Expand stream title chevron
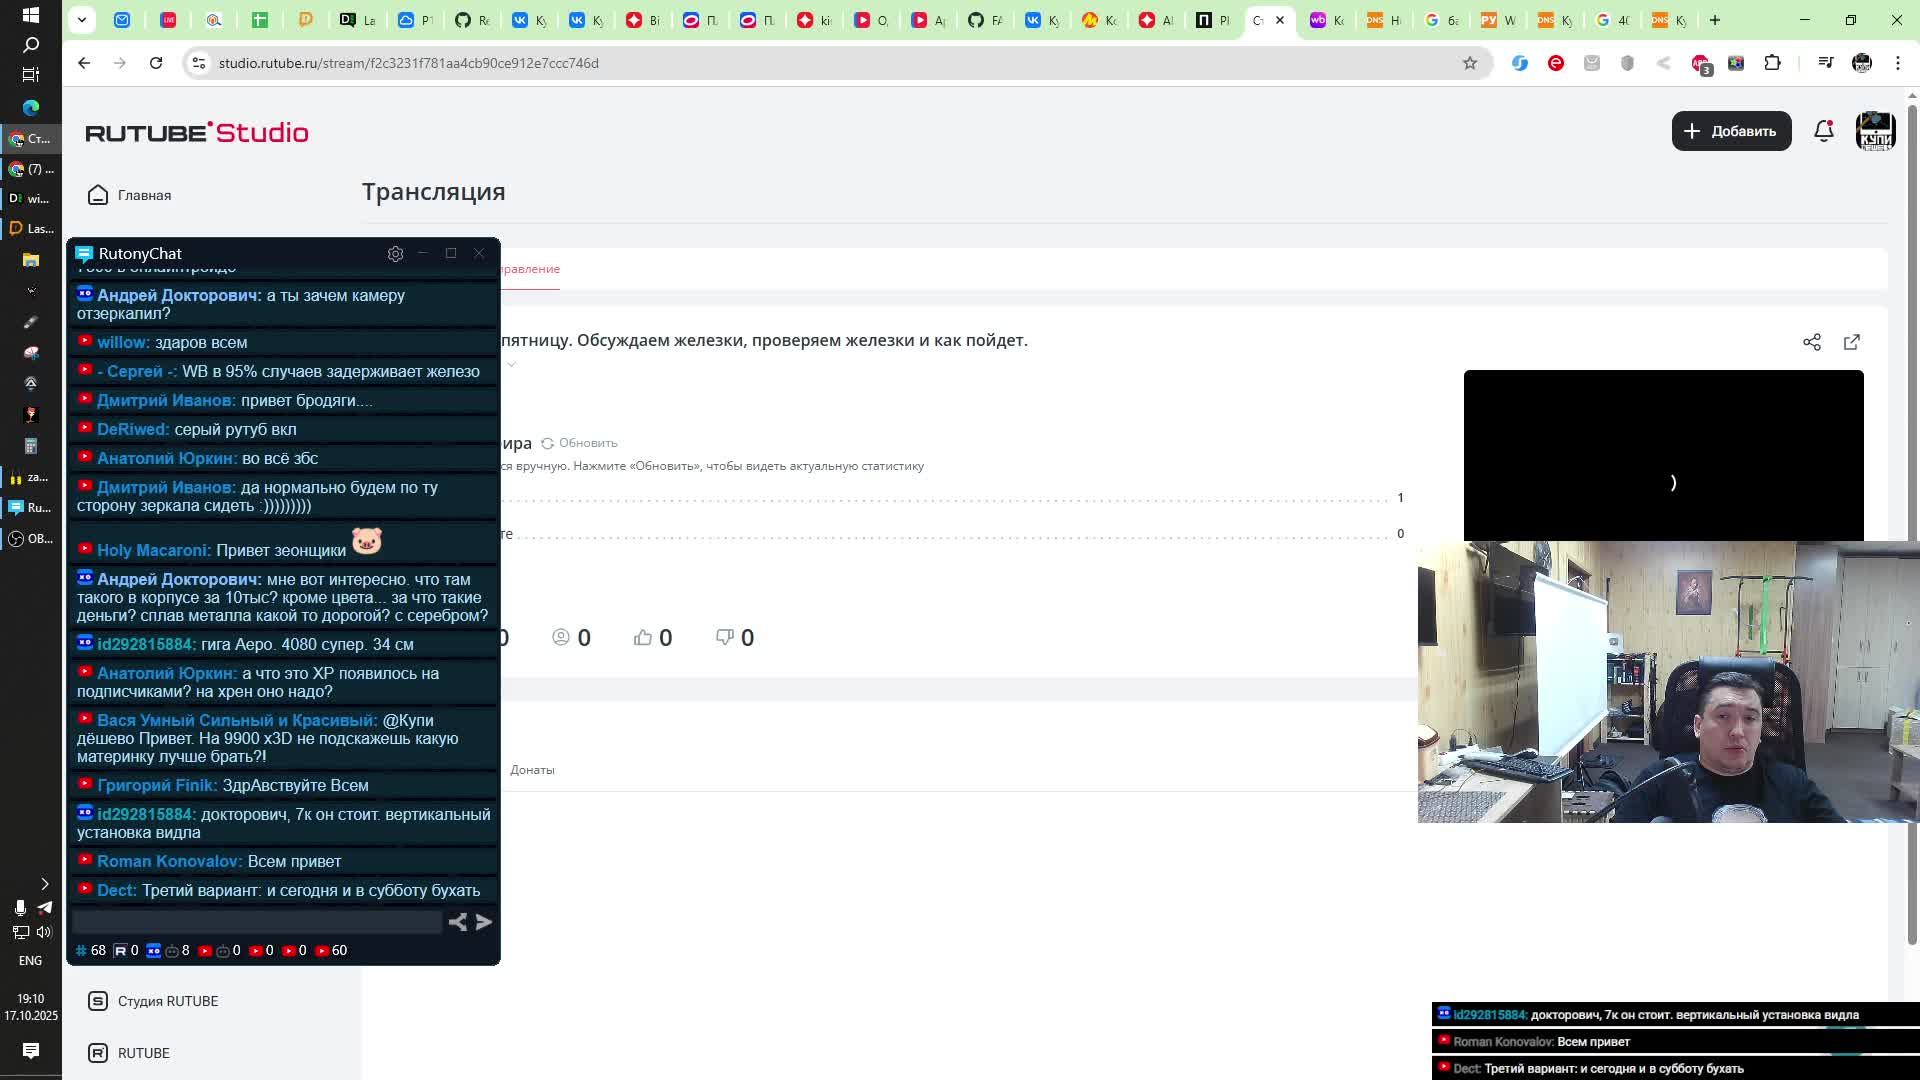1920x1080 pixels. [x=511, y=364]
